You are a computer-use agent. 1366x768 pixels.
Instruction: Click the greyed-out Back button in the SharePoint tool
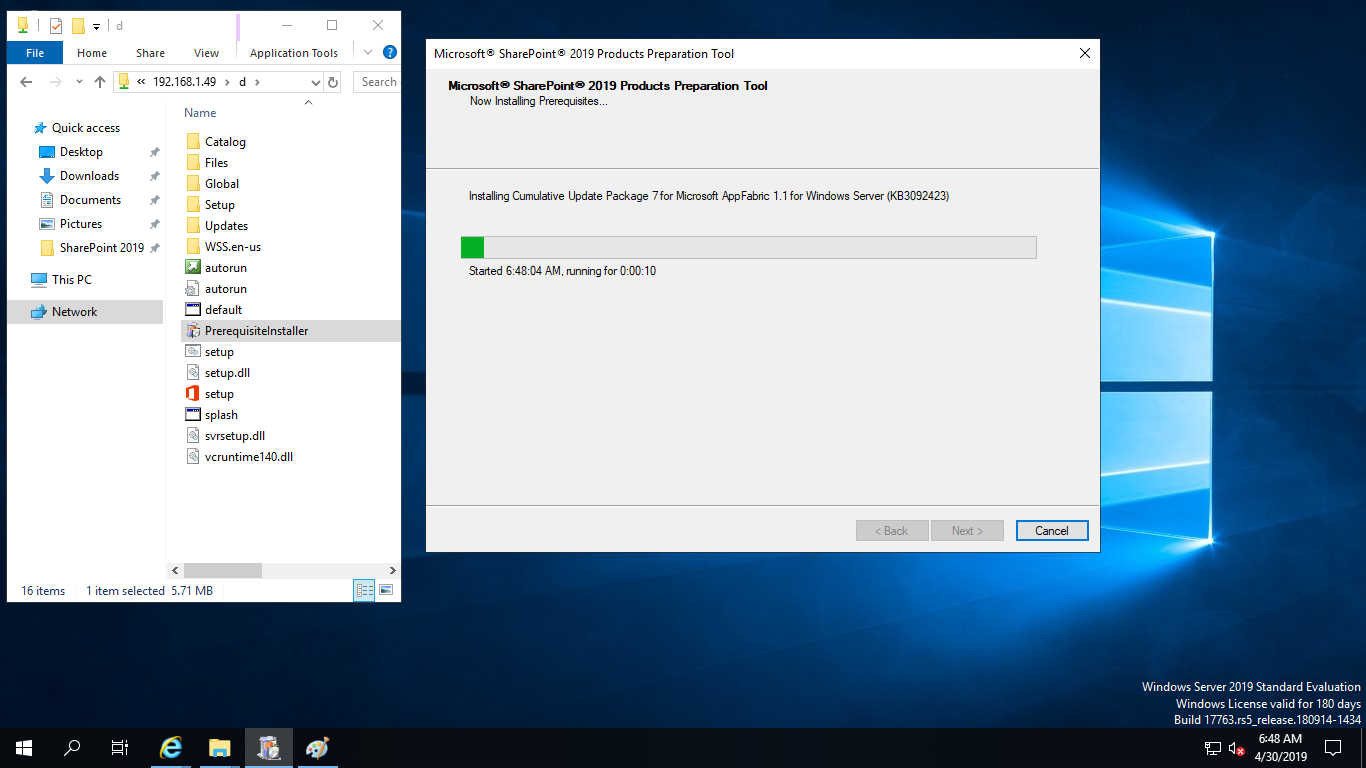click(x=892, y=531)
